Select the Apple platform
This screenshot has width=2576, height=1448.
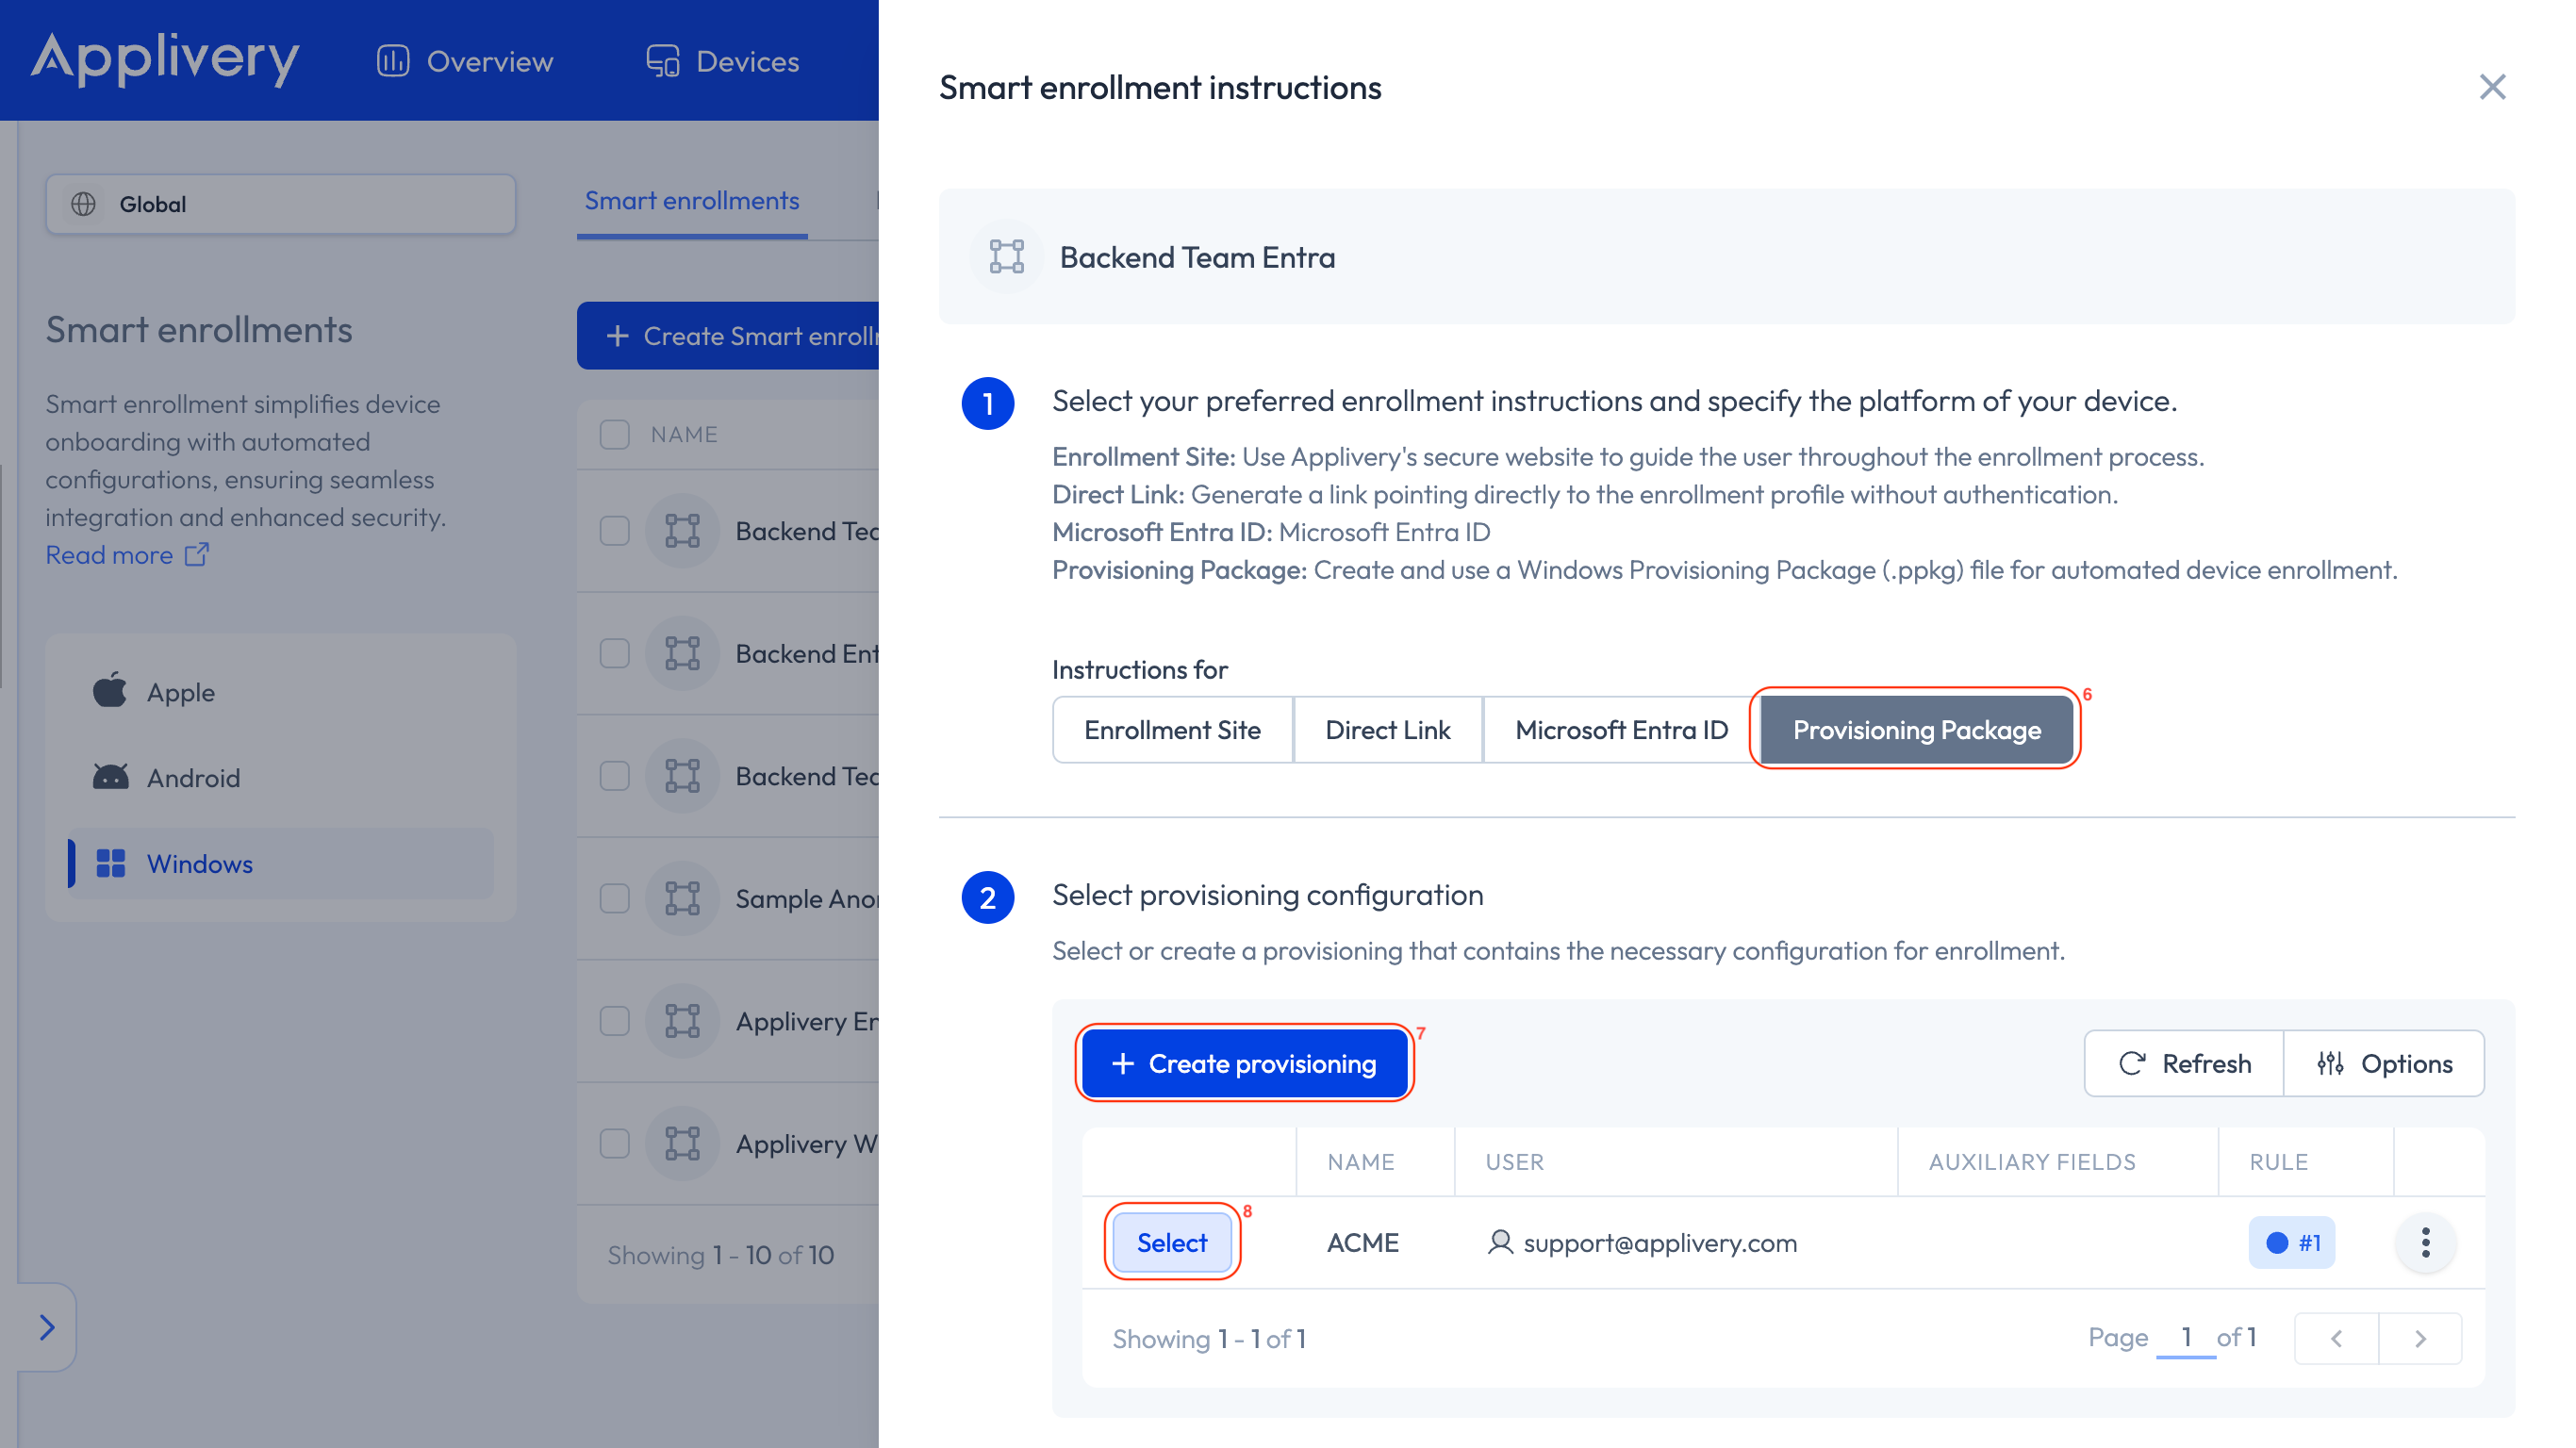[x=281, y=692]
